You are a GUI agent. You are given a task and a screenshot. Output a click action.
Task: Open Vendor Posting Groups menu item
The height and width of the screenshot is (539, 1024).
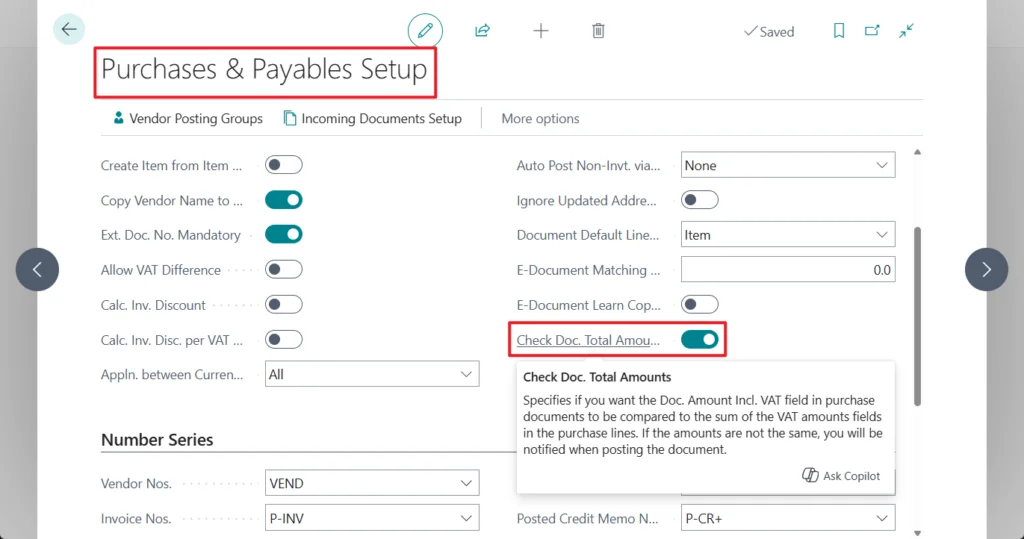[186, 118]
